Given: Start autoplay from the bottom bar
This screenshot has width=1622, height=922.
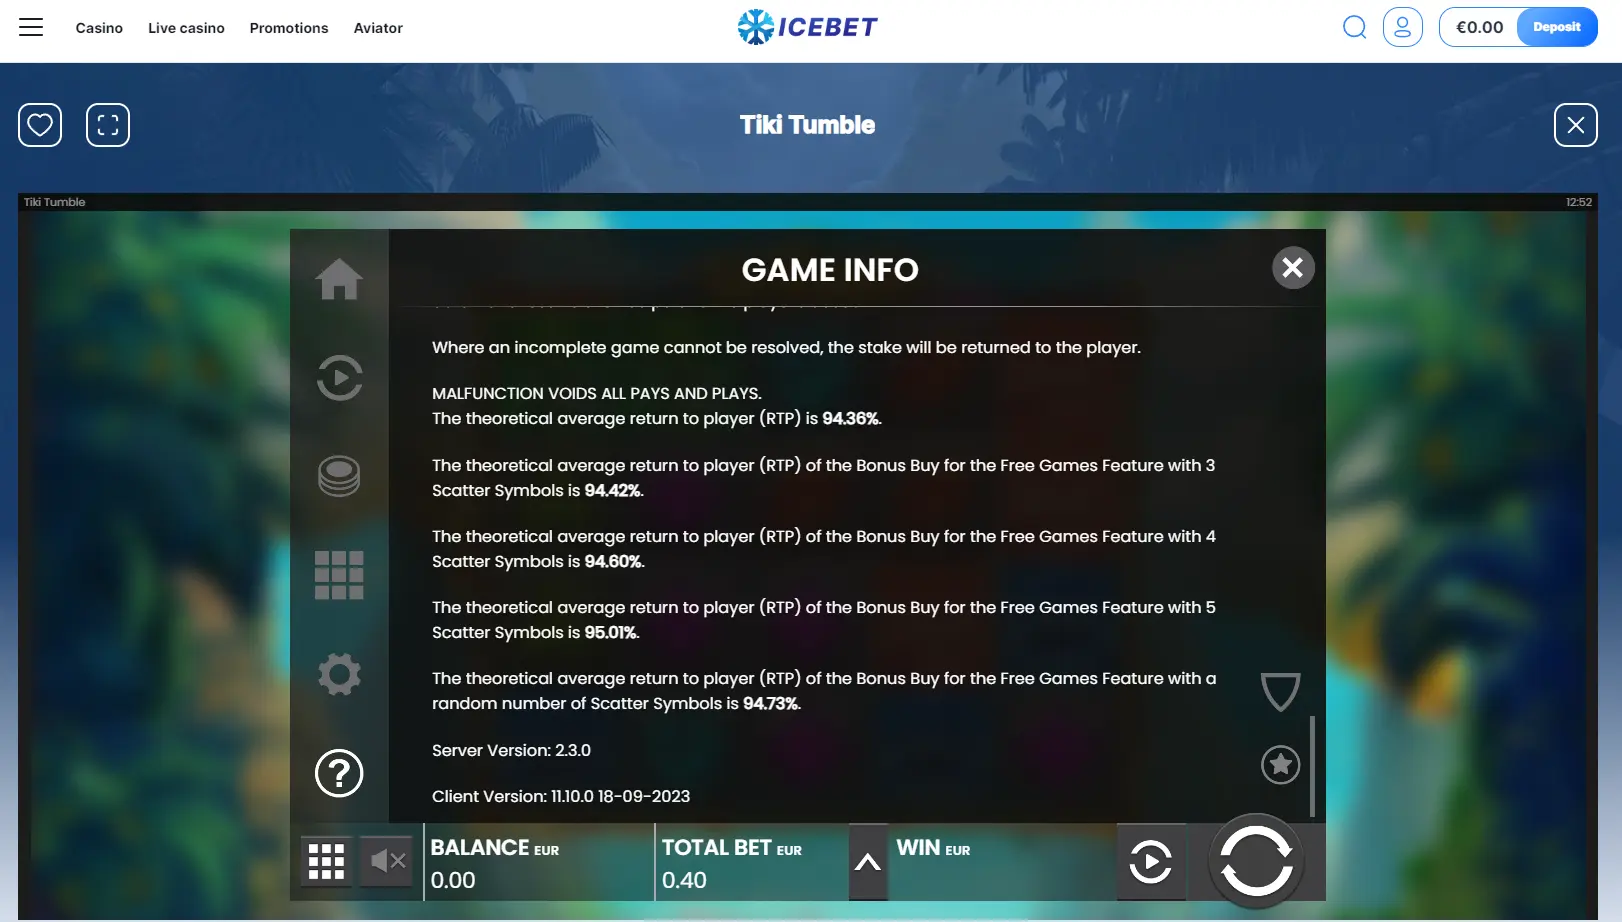Looking at the screenshot, I should coord(1151,862).
